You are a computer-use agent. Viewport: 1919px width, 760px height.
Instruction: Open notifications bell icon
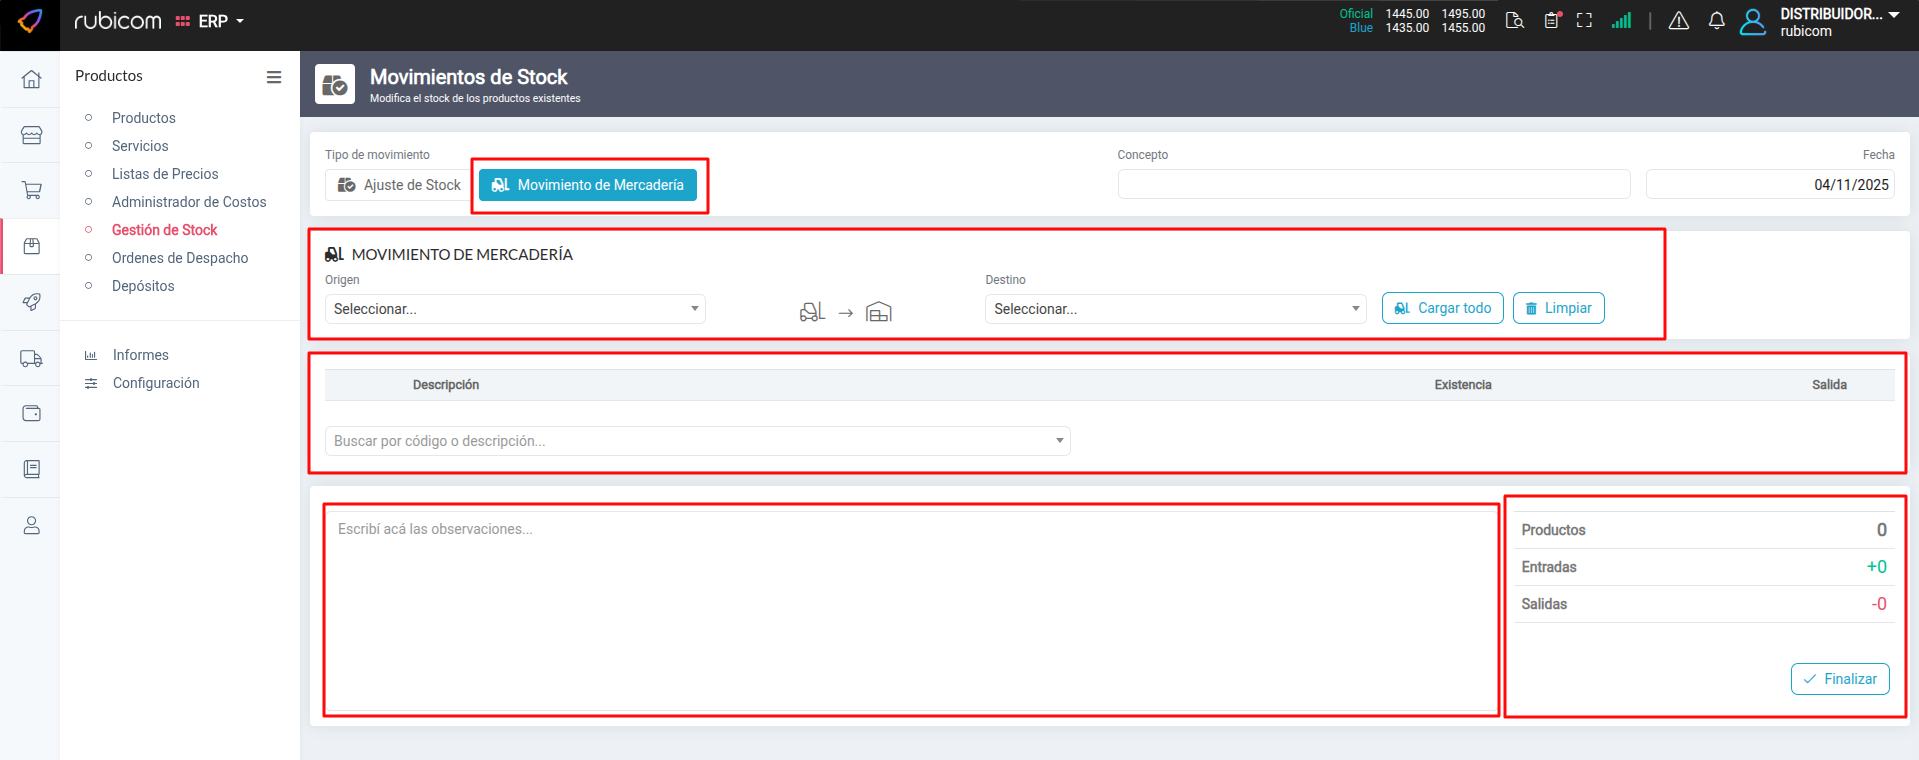[1716, 21]
